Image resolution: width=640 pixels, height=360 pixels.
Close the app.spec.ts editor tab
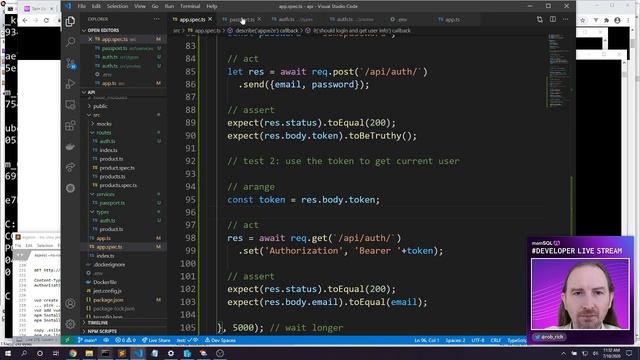(210, 19)
